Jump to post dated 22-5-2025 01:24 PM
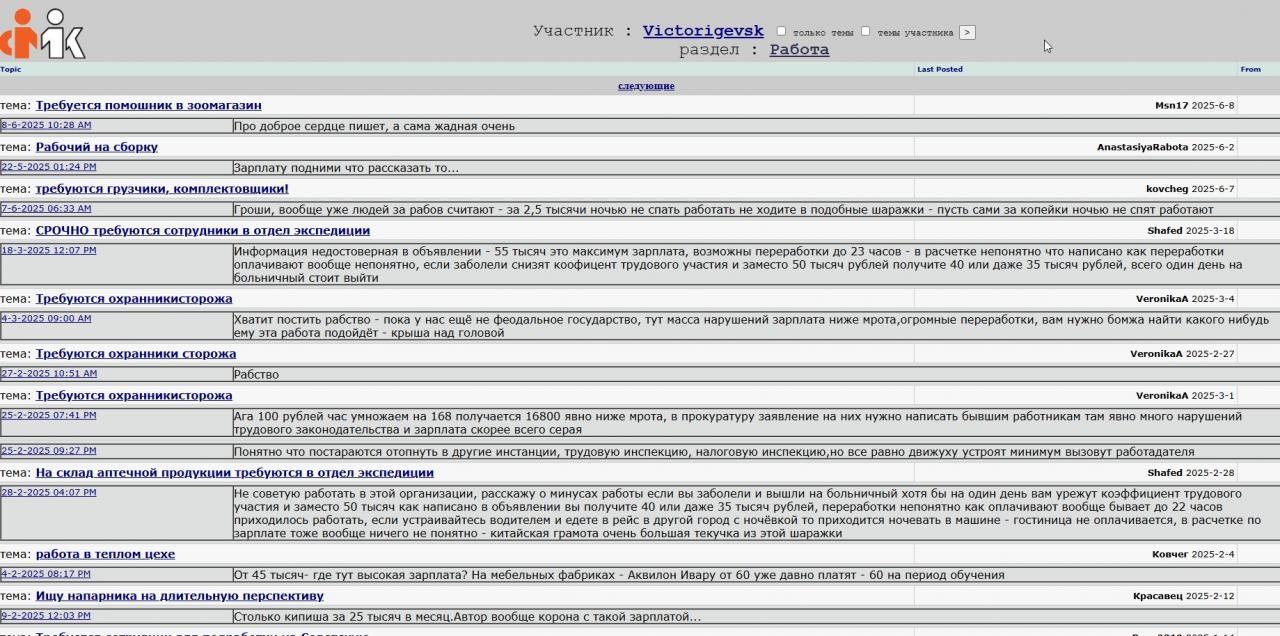This screenshot has height=636, width=1280. (x=49, y=167)
